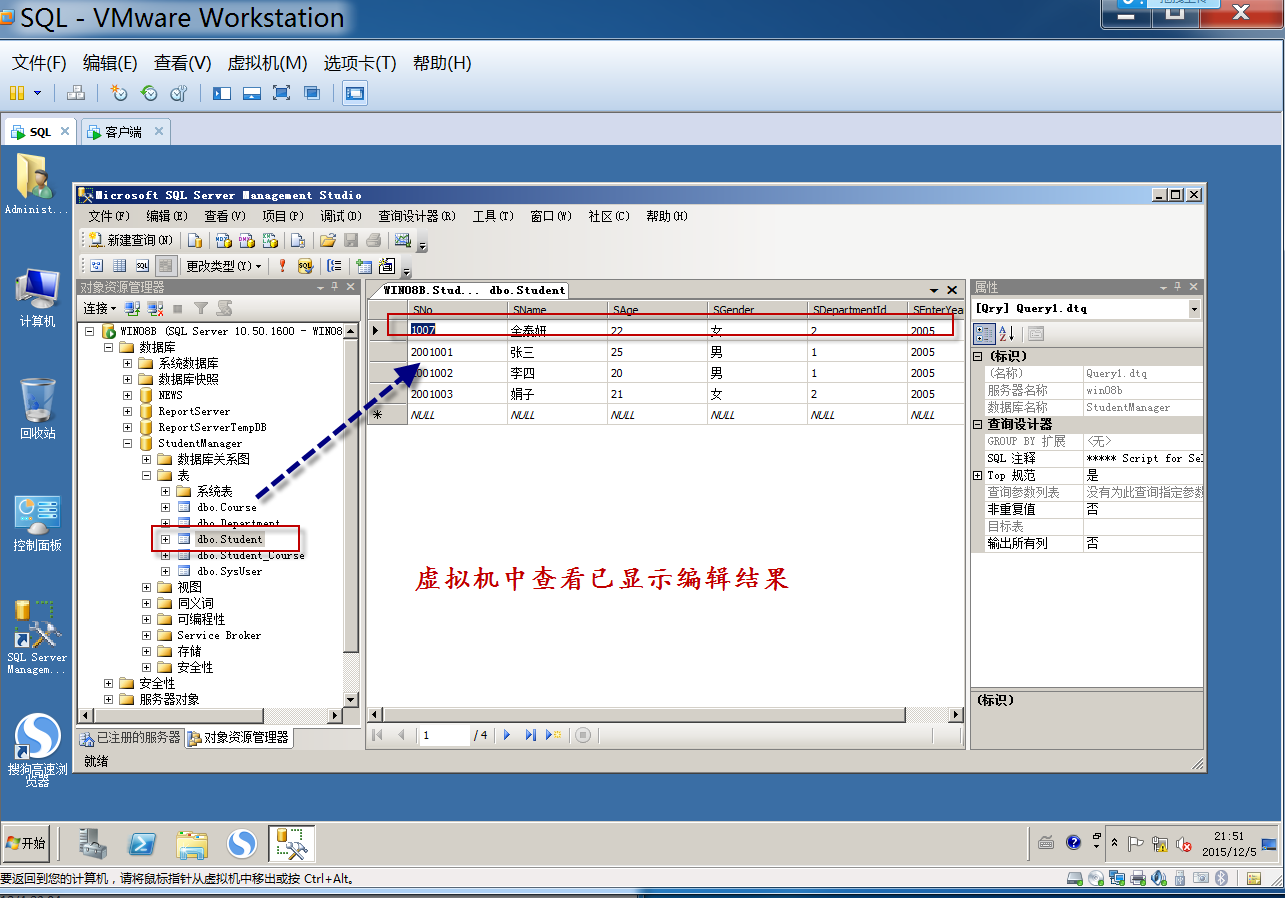
Task: Click 新建查询 in the SSMS toolbar
Action: point(130,240)
